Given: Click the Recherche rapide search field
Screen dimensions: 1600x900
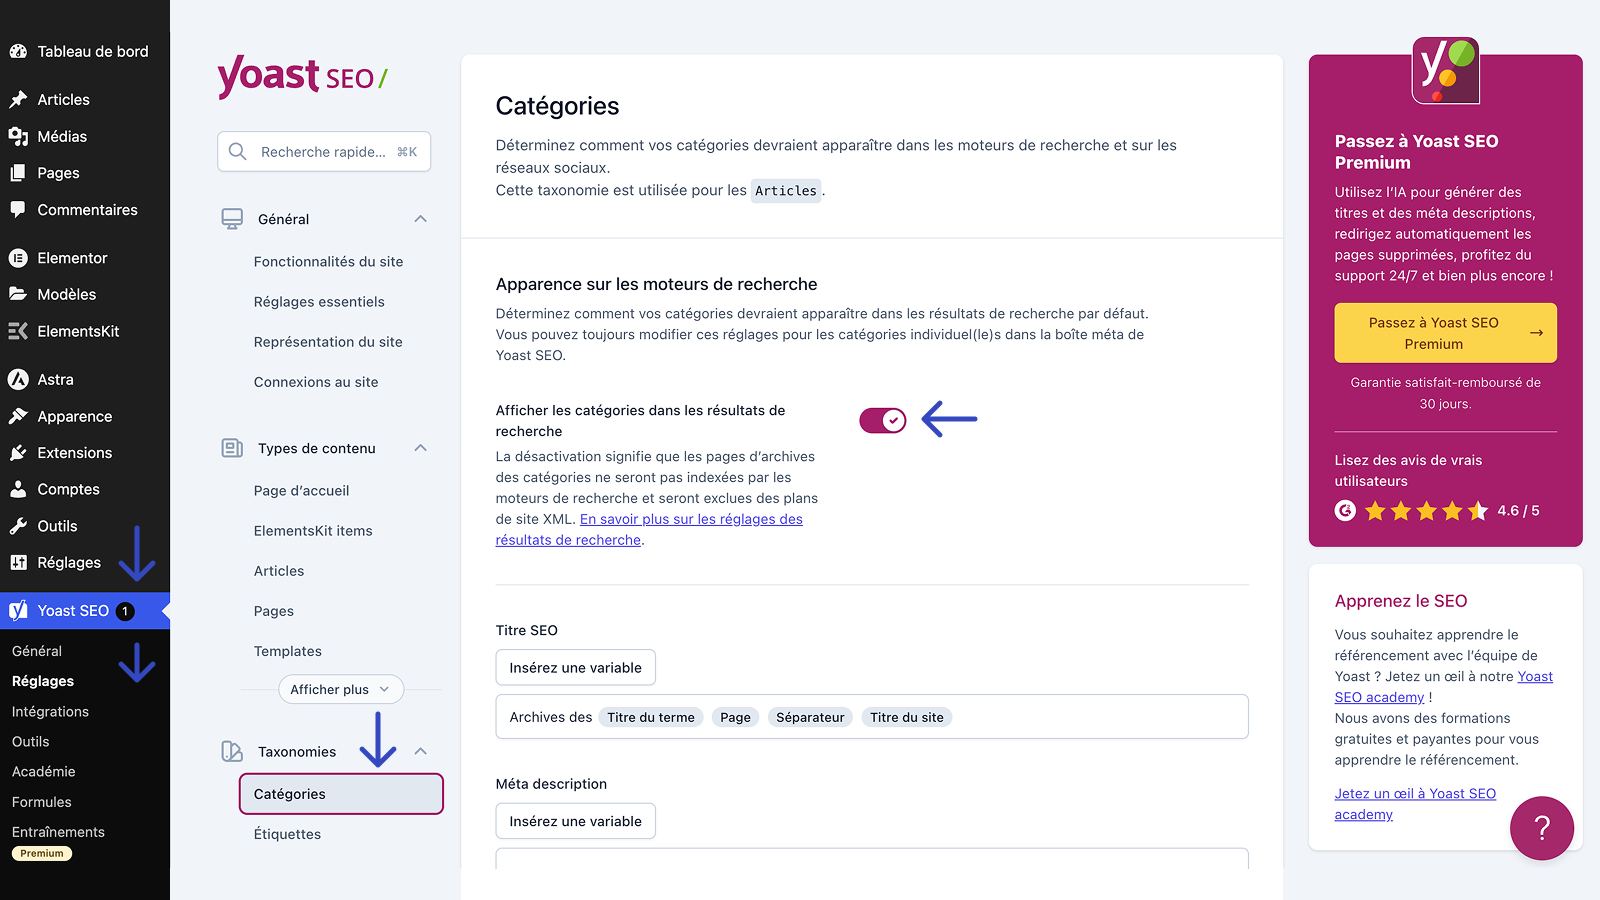Looking at the screenshot, I should point(323,151).
